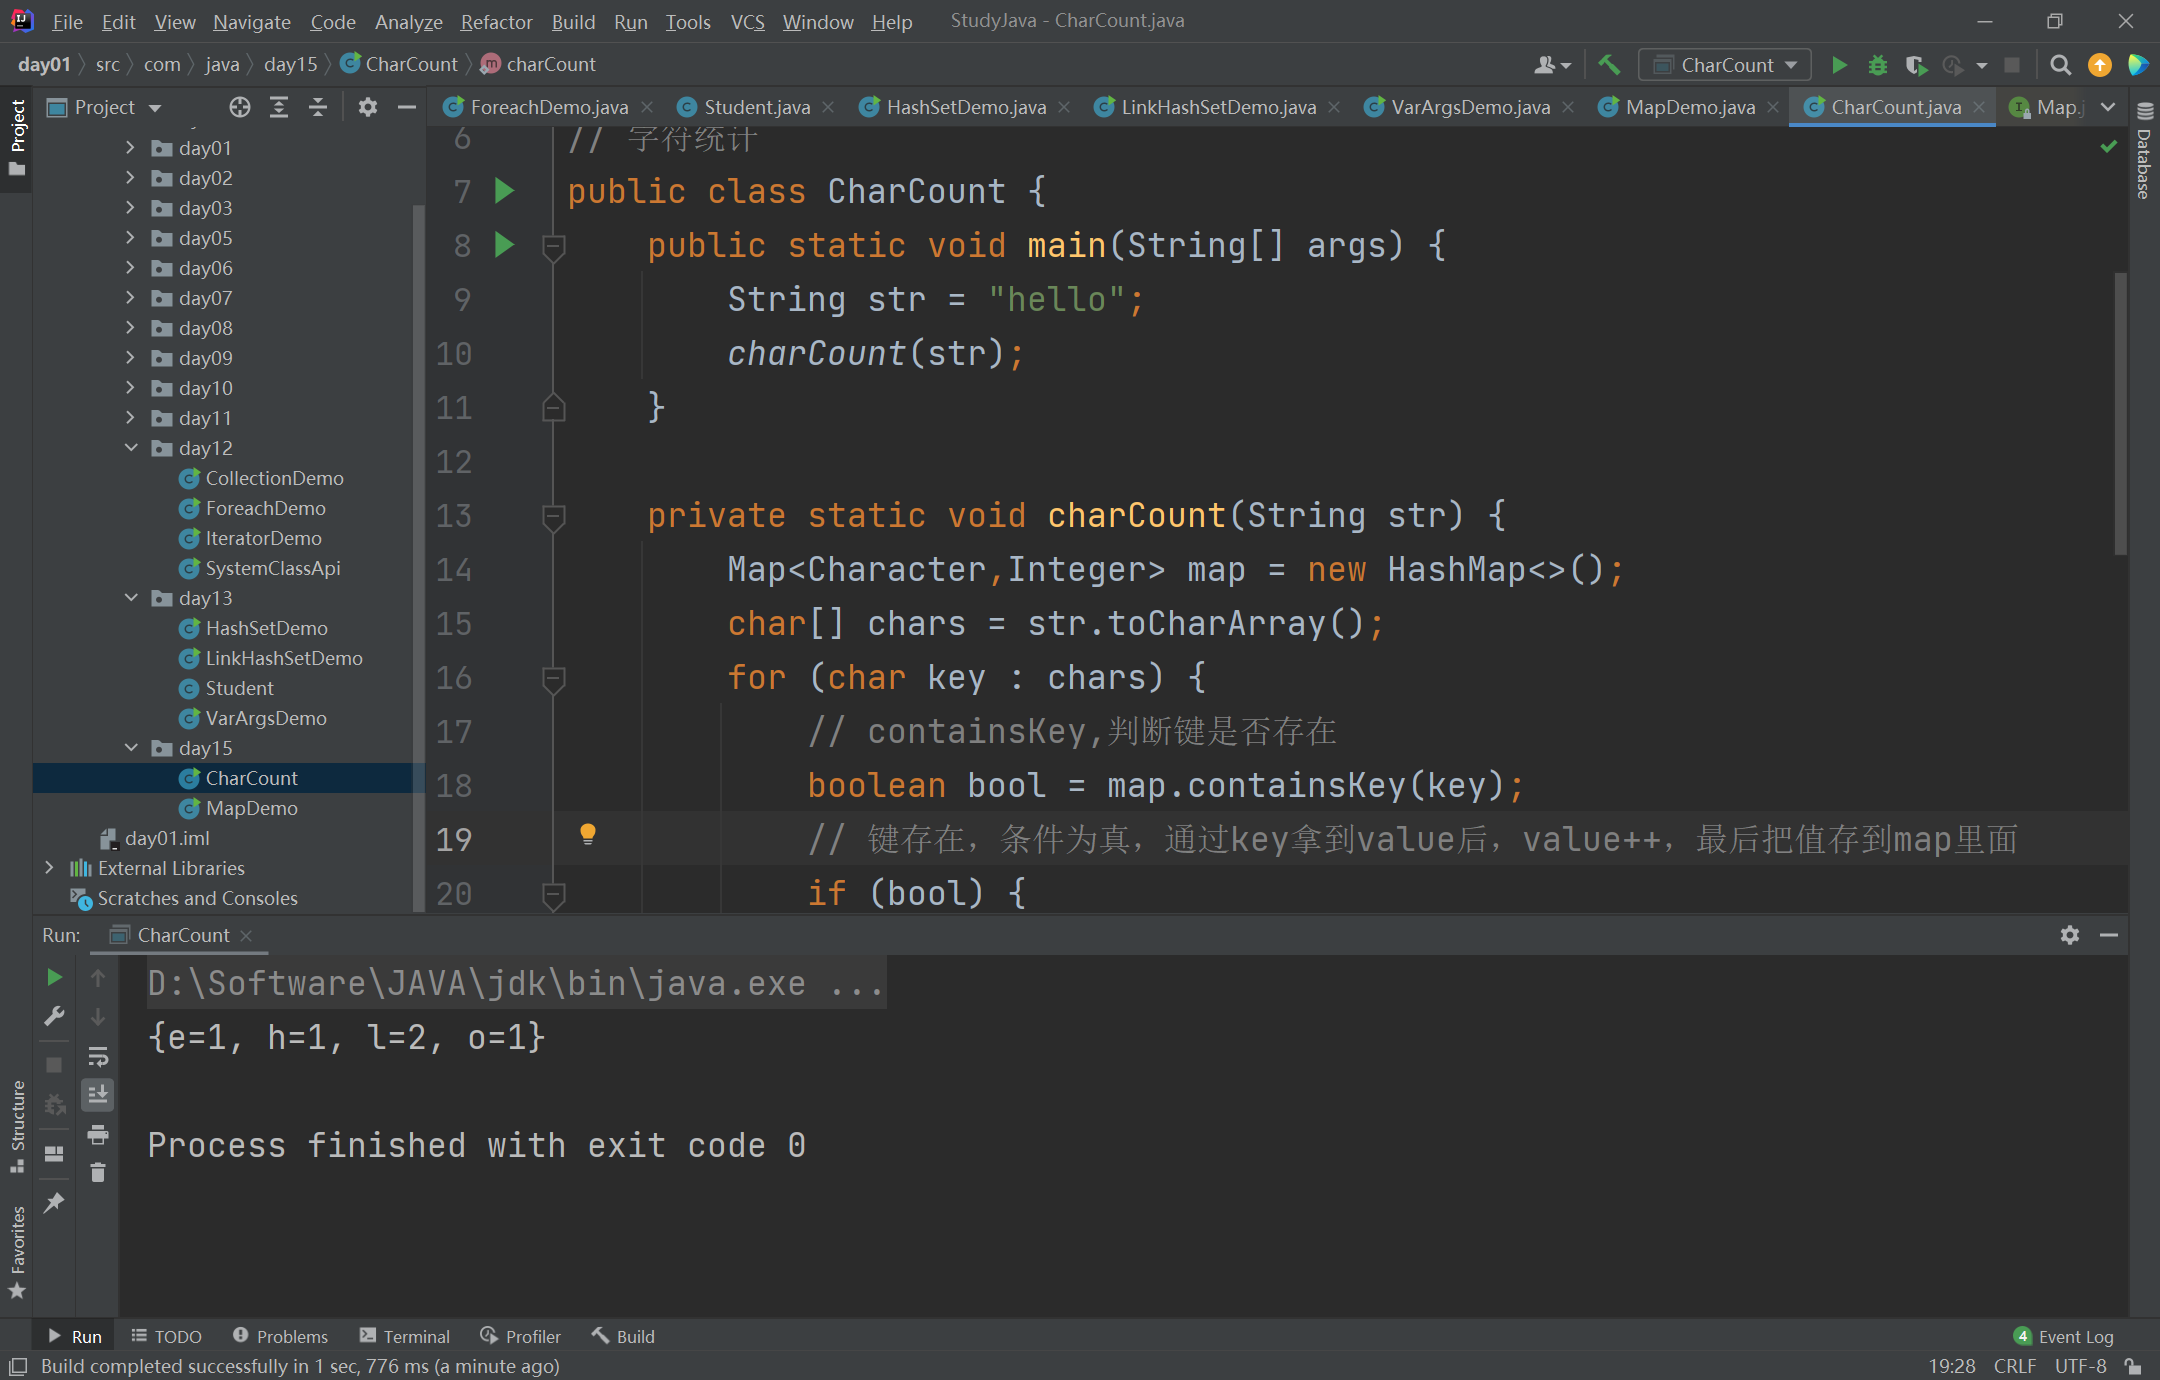Start debugging with the bug icon
The width and height of the screenshot is (2160, 1380).
1877,64
